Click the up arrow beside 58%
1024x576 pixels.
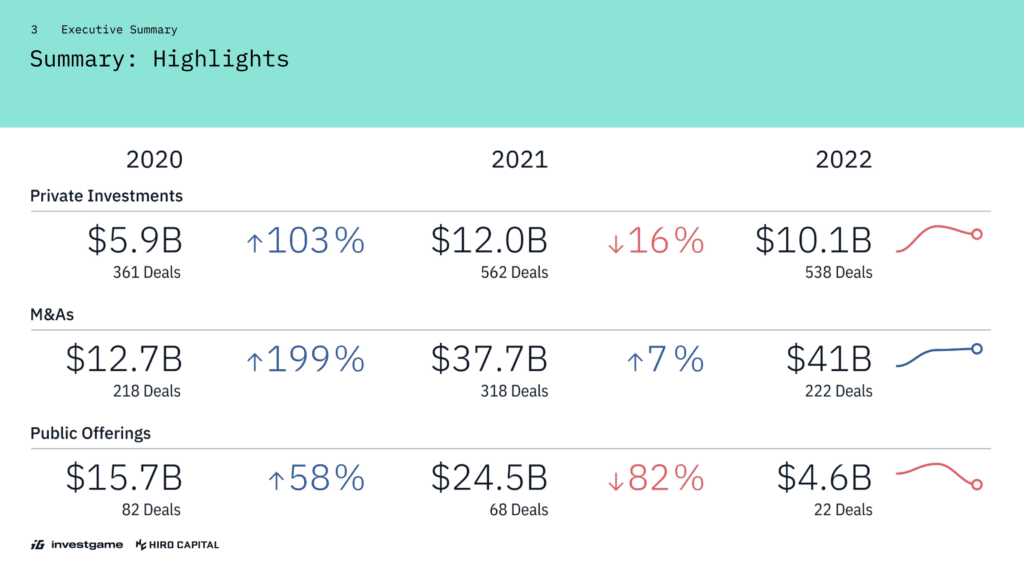point(276,480)
